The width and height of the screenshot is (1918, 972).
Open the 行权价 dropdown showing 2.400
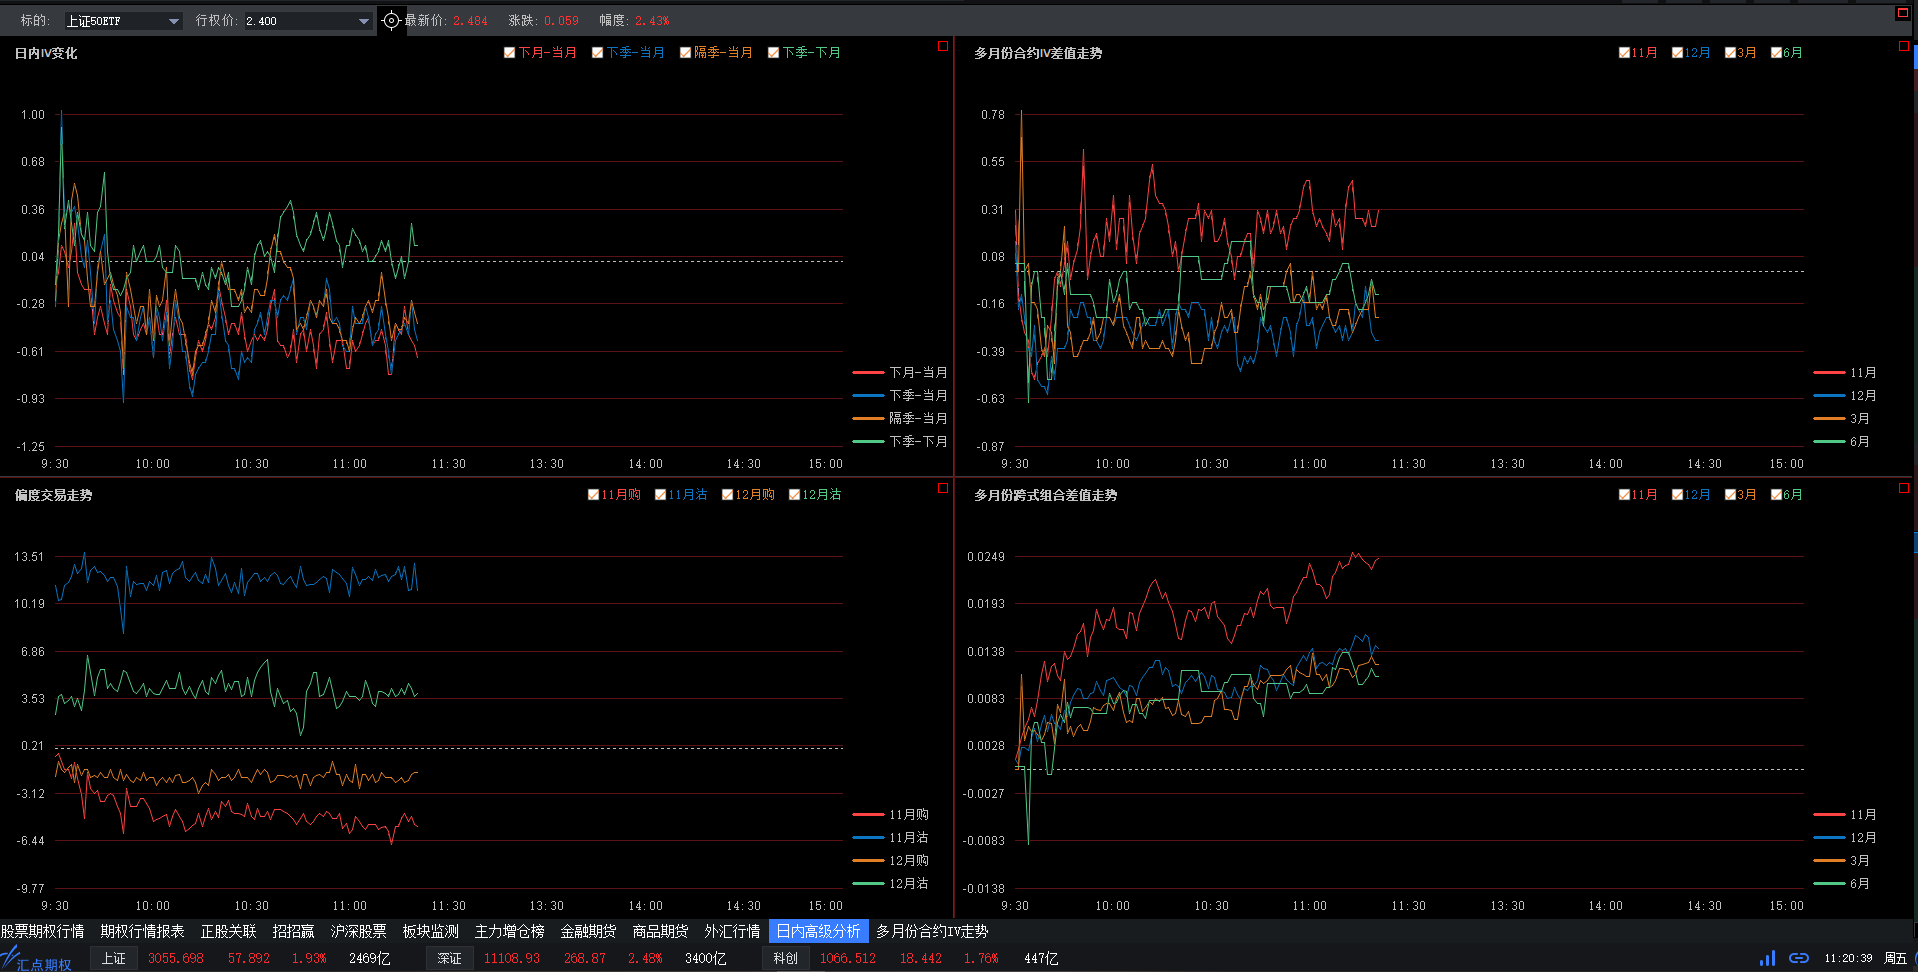point(308,21)
